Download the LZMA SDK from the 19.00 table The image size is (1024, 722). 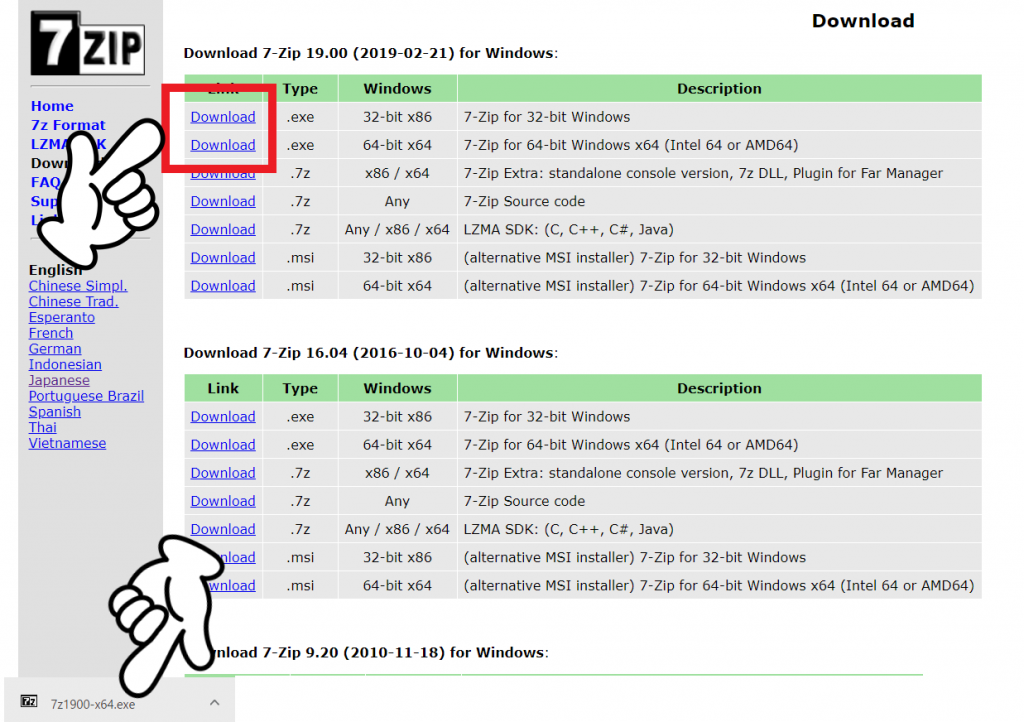[x=223, y=229]
